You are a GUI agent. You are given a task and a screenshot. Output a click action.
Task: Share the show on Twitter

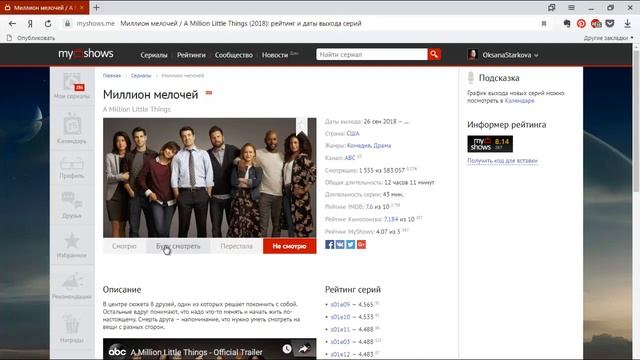[351, 244]
